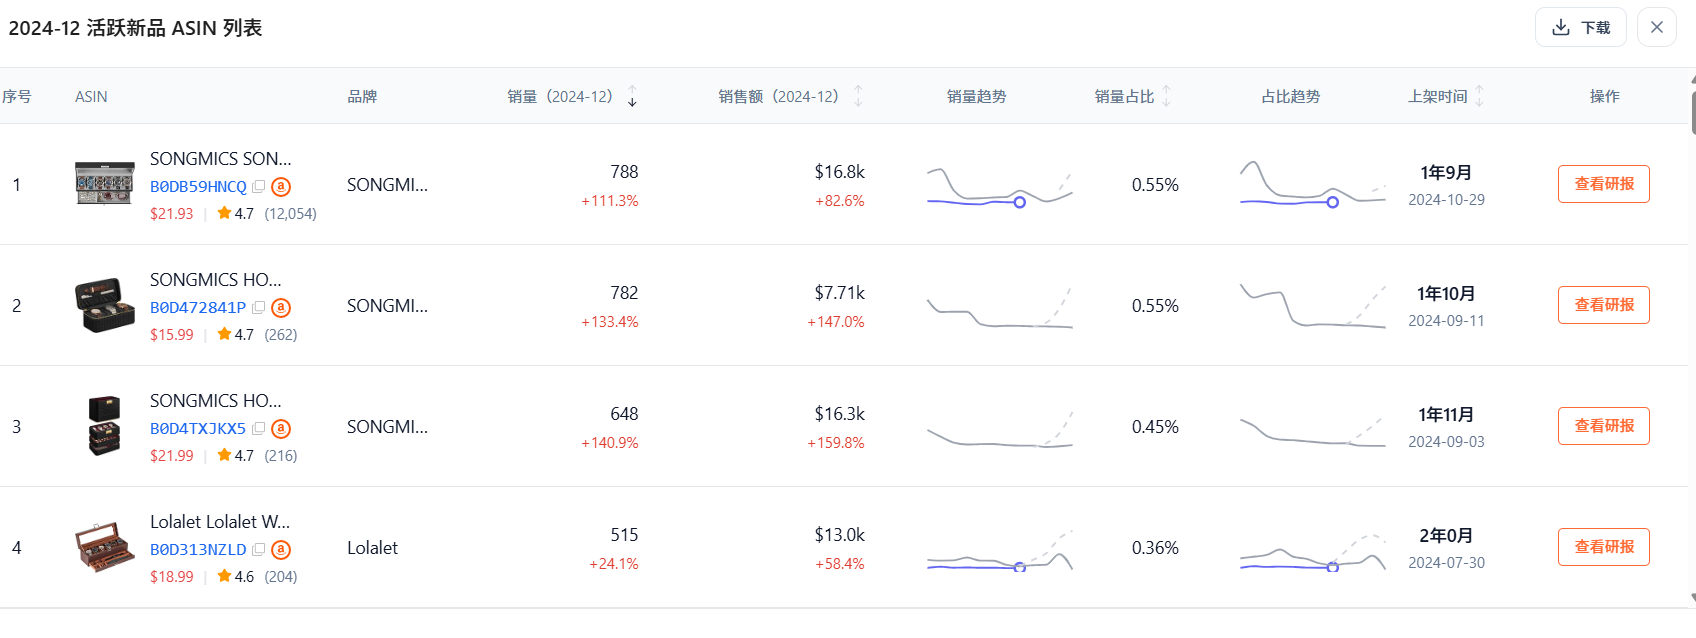
Task: Select sales value 648
Action: click(624, 414)
